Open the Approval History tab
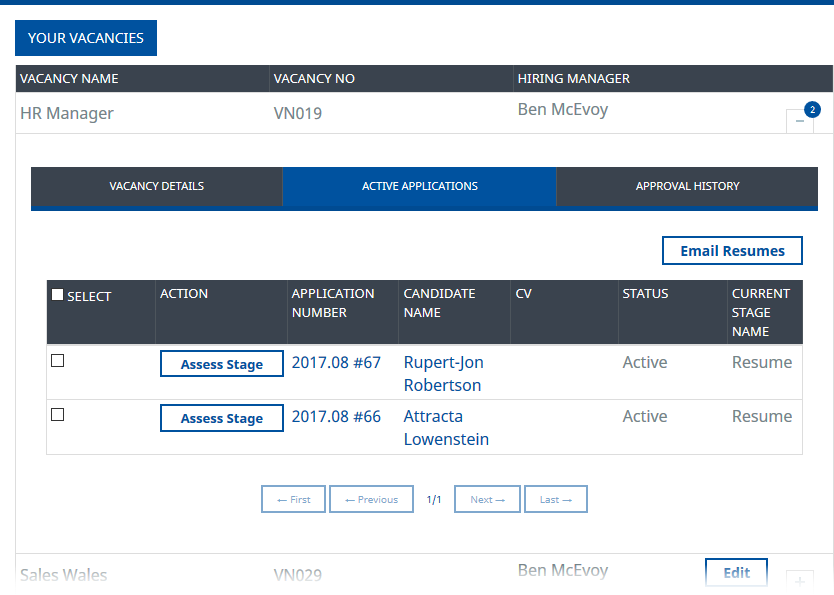The width and height of the screenshot is (834, 595). [x=687, y=186]
